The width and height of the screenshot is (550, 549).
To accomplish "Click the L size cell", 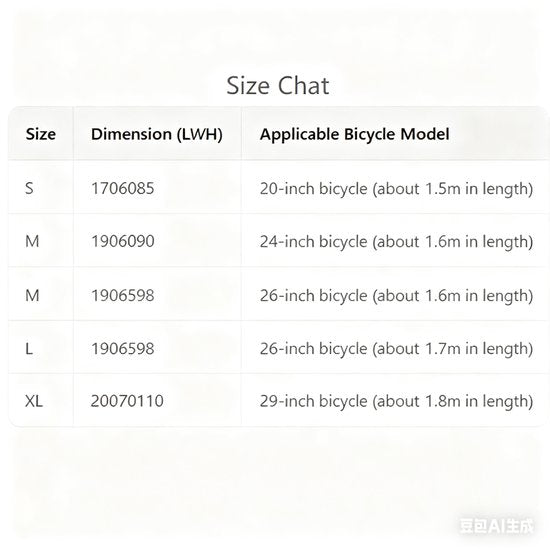I will point(29,349).
